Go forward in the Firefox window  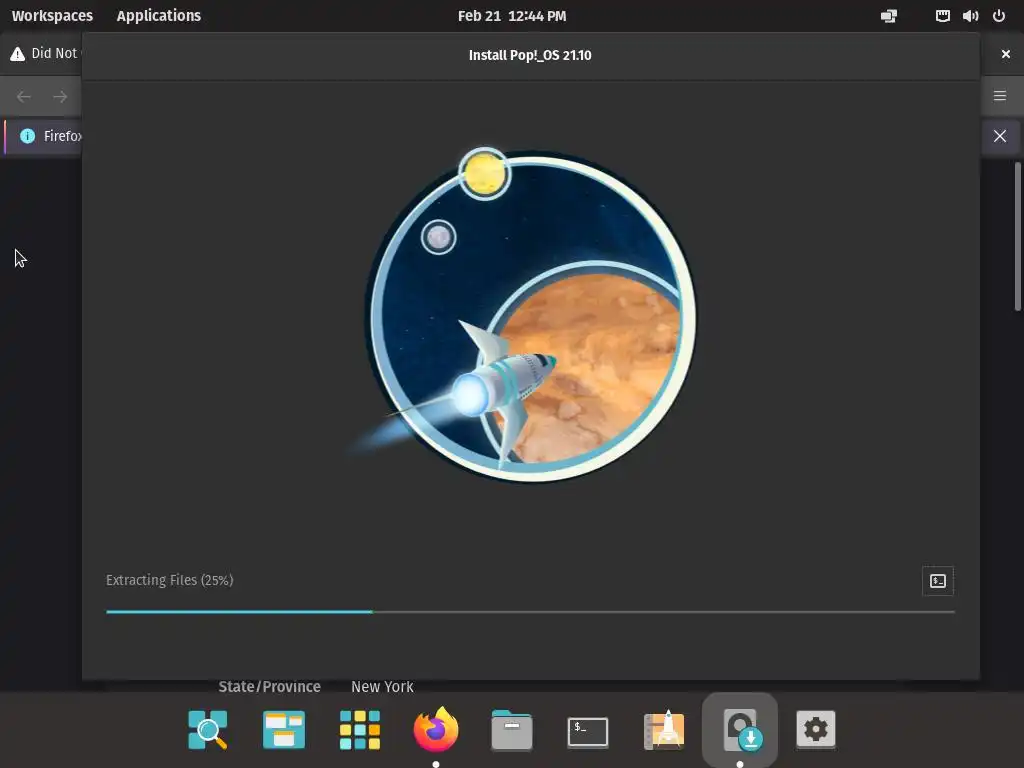(60, 97)
